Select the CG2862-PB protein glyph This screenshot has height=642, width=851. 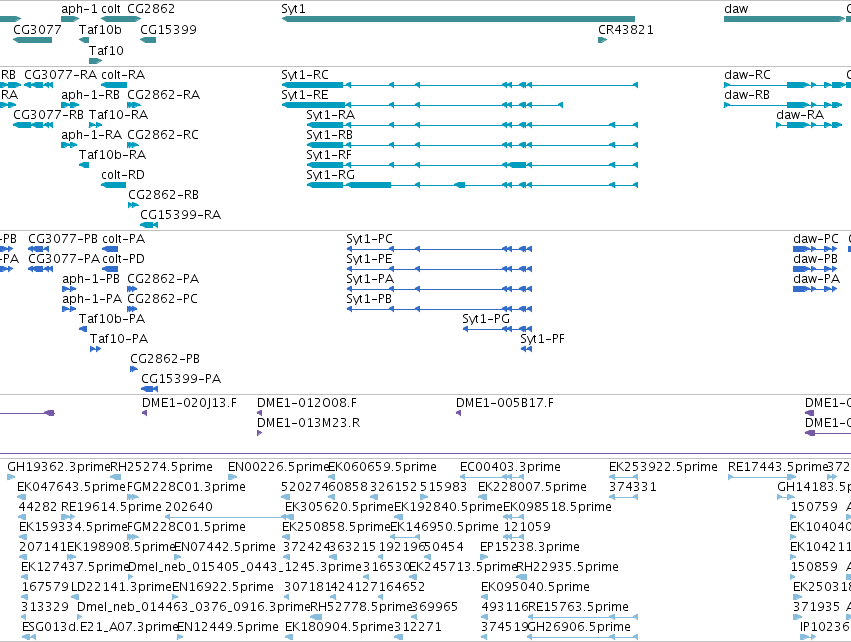(134, 369)
